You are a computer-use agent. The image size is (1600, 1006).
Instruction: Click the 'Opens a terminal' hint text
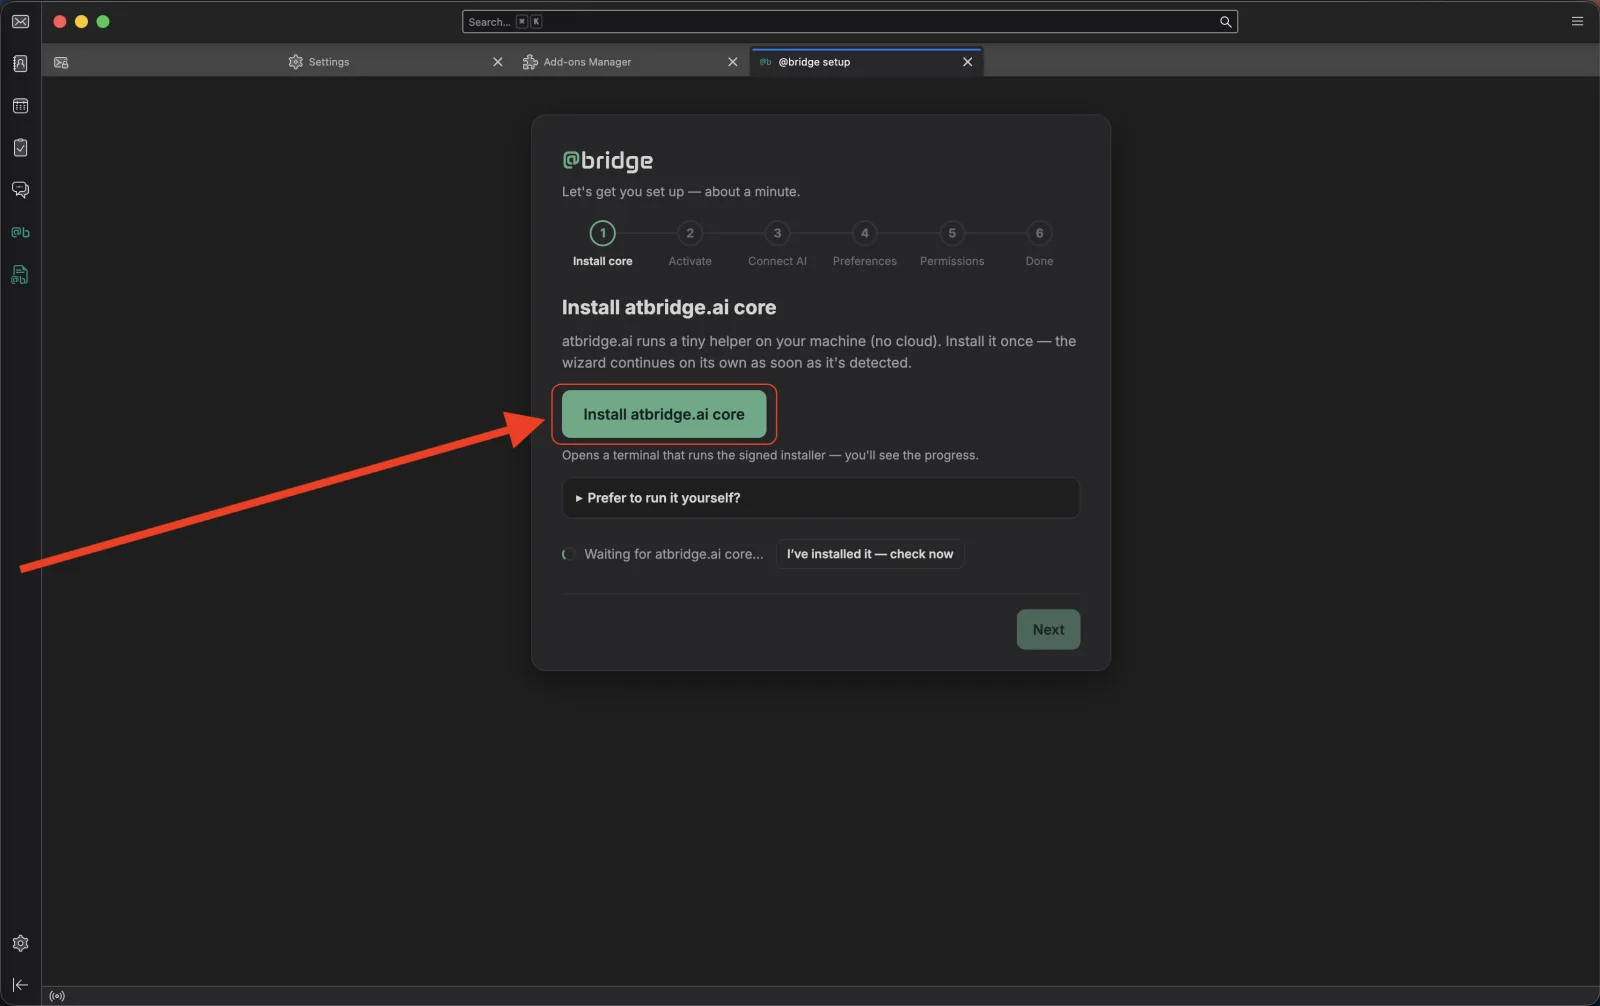(x=770, y=455)
